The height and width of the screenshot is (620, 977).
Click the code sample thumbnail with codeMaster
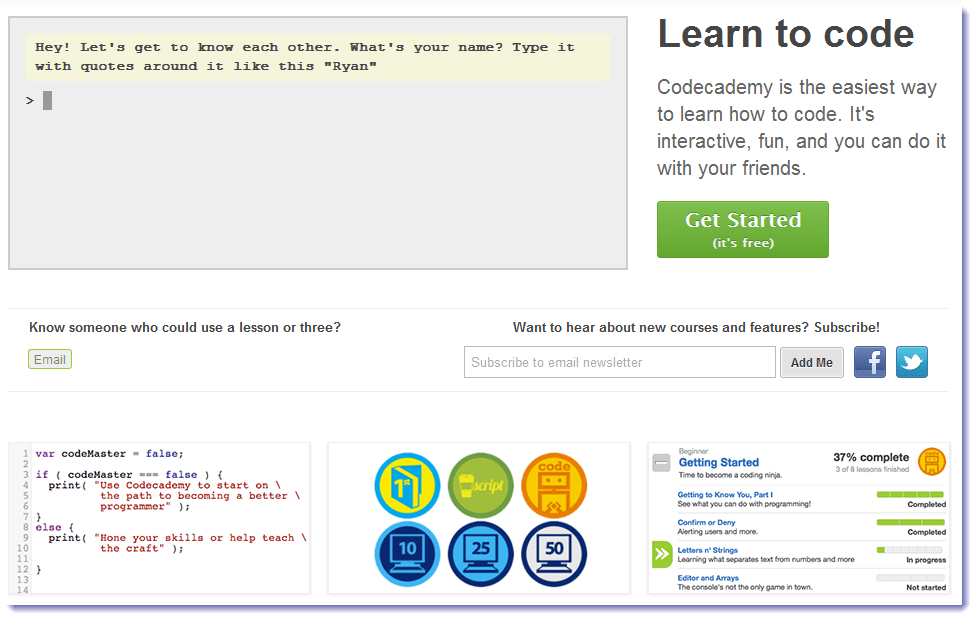click(159, 518)
